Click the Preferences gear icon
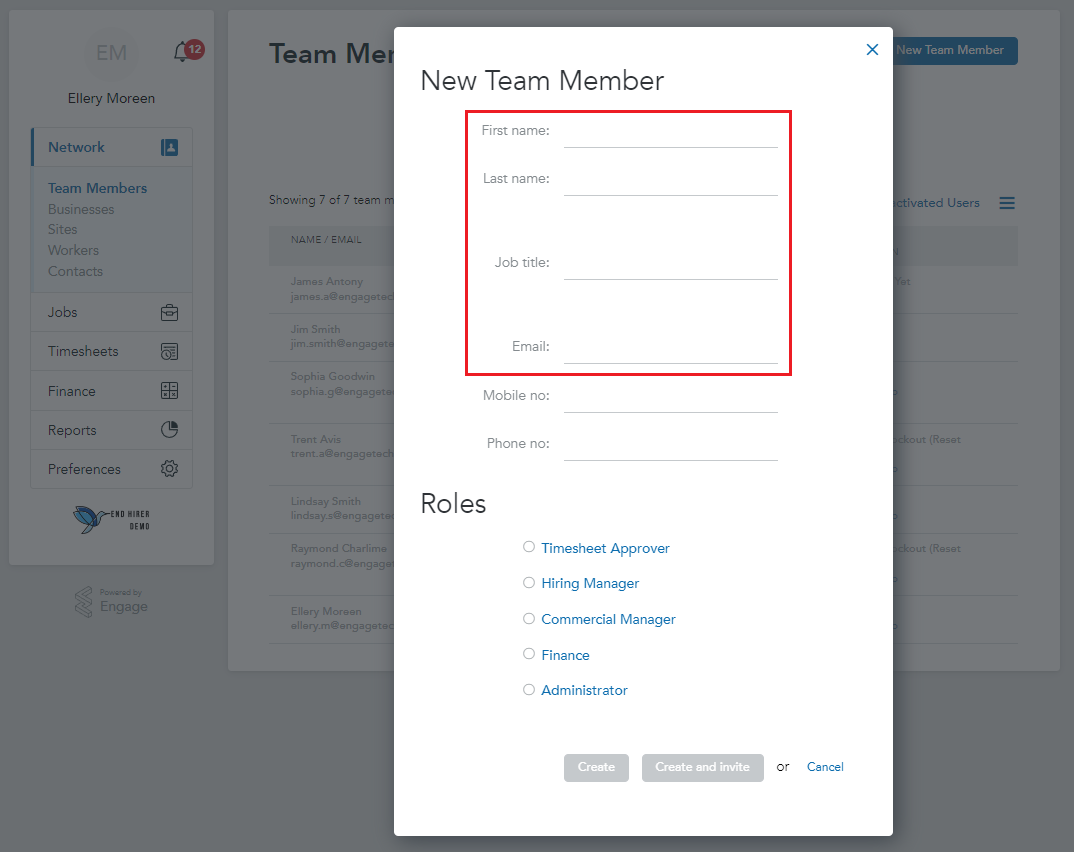Screen dimensions: 1074x852 169,468
